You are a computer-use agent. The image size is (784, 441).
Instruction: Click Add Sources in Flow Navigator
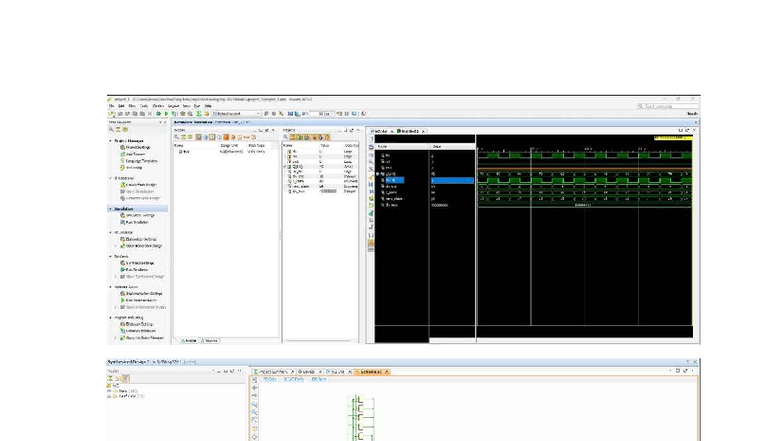pos(133,154)
